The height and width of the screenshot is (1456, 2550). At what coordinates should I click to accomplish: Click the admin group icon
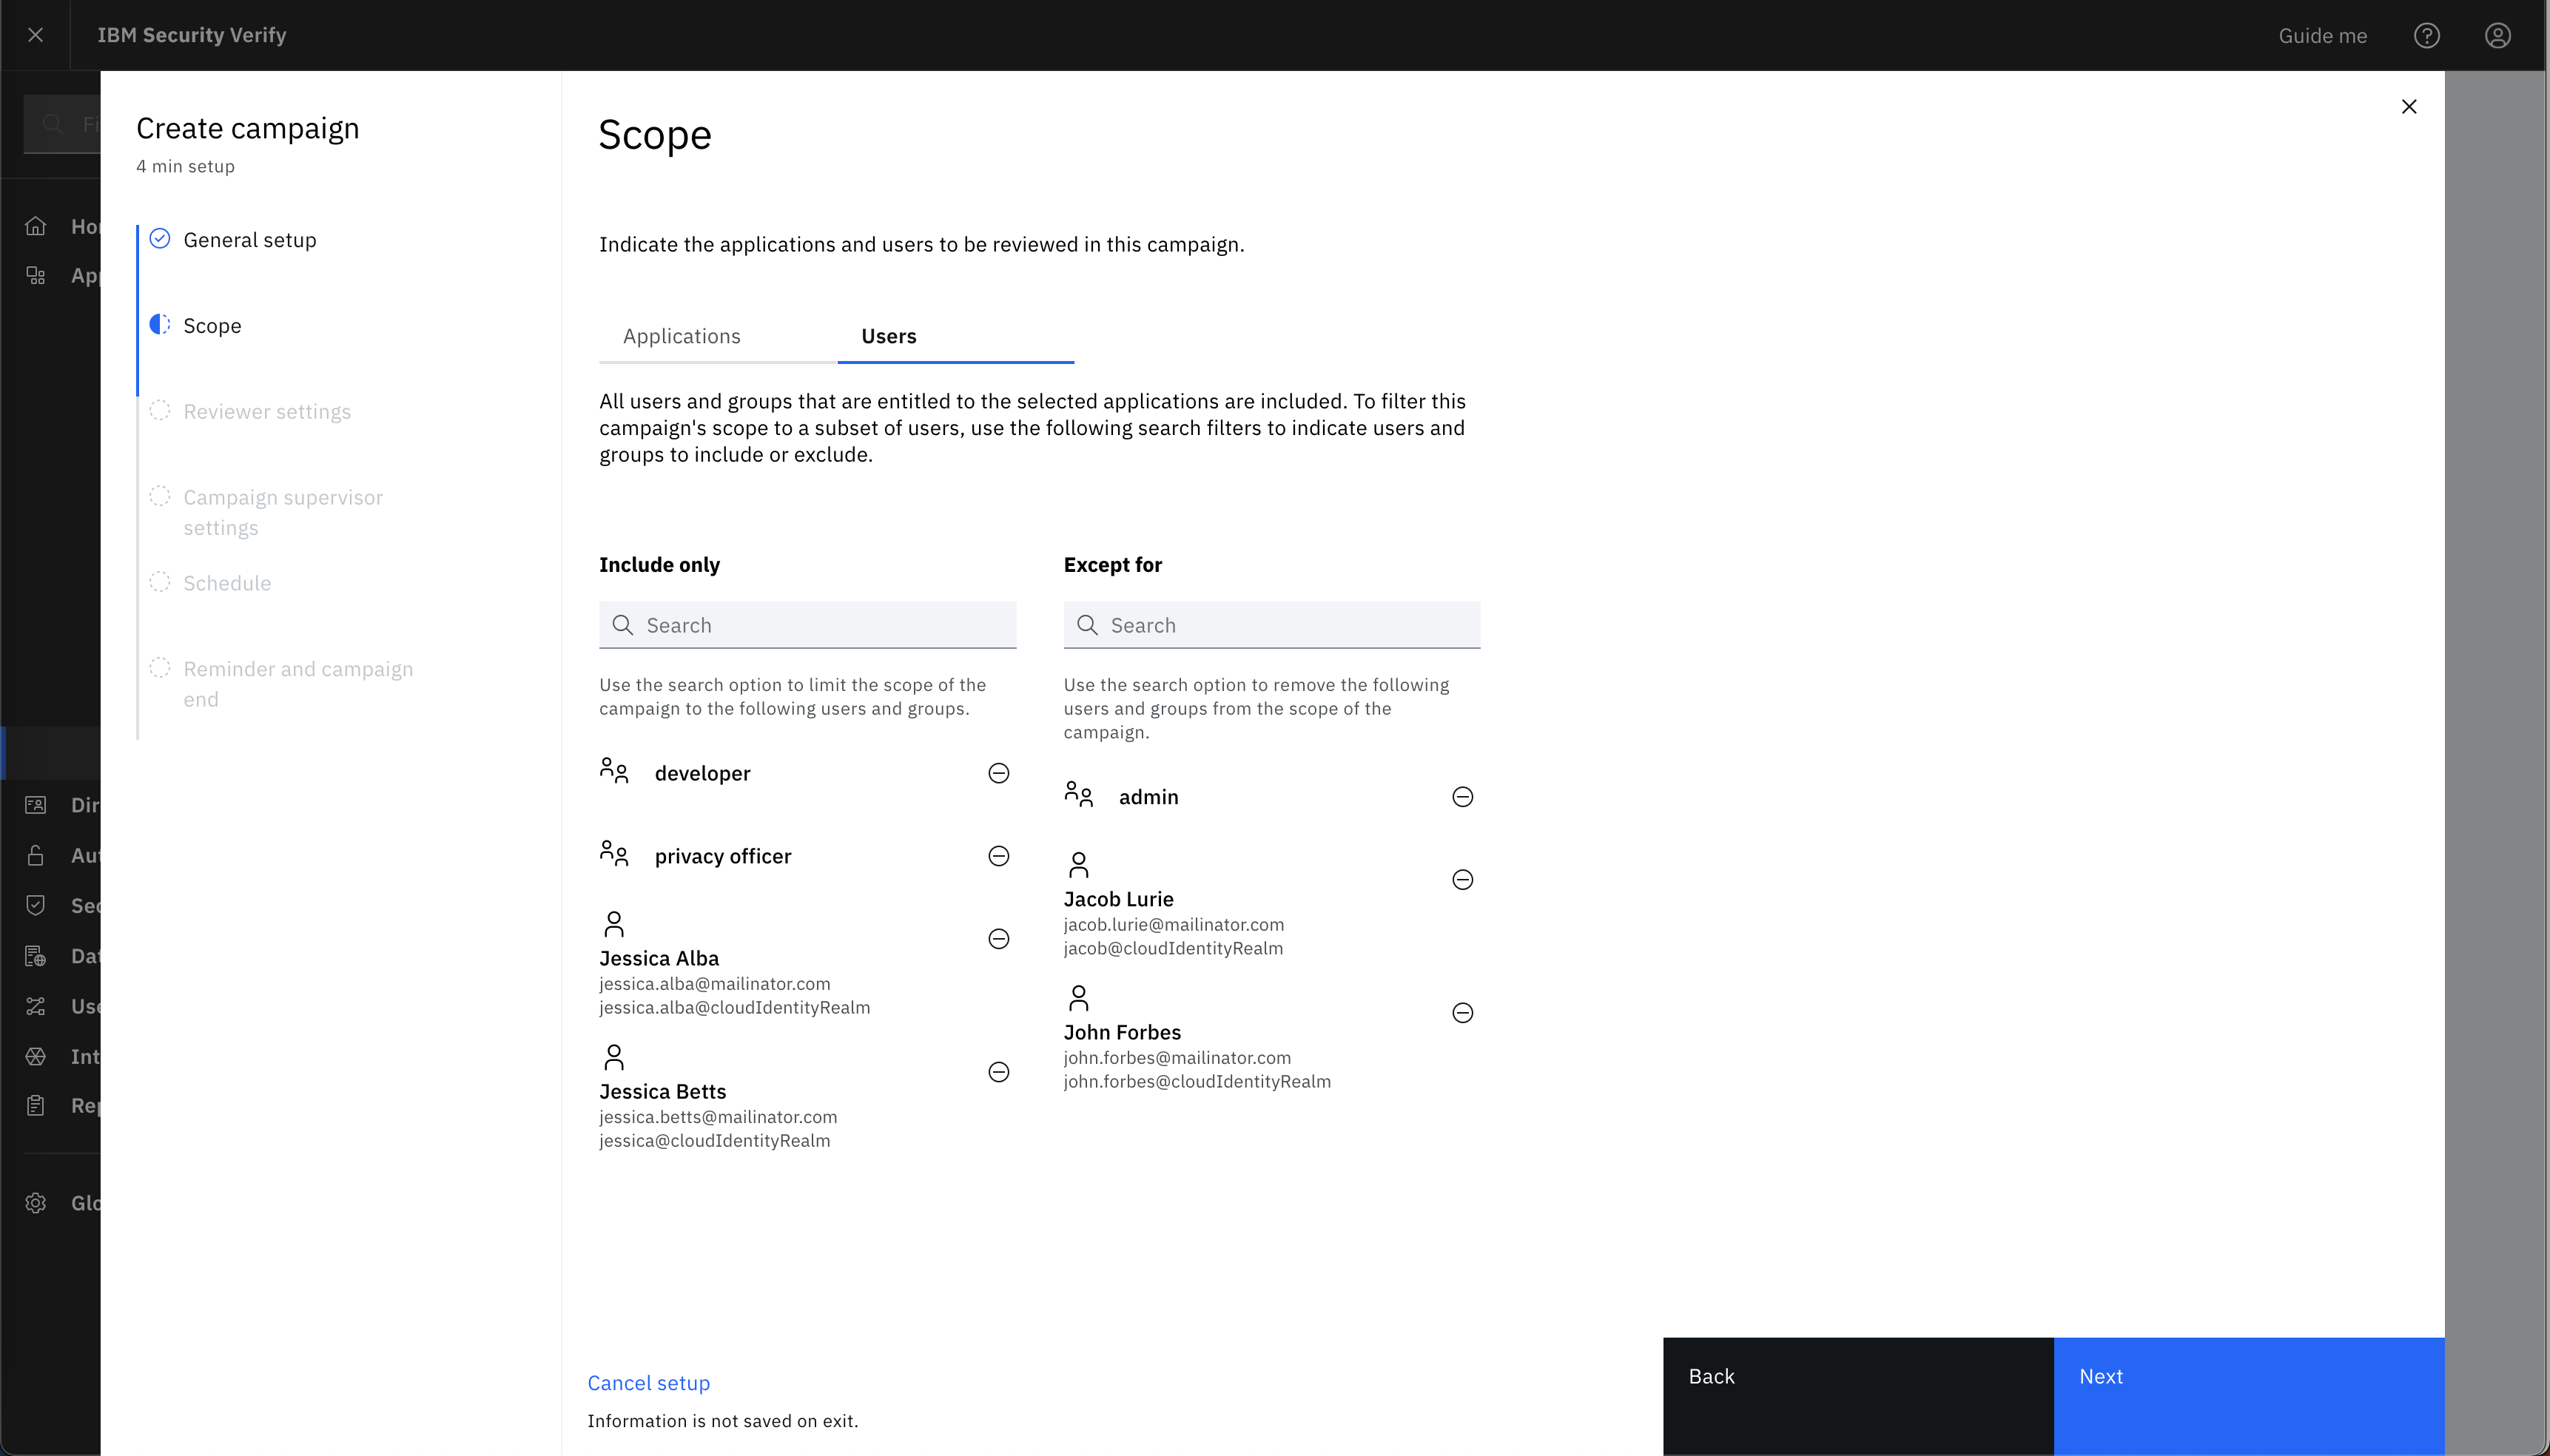tap(1078, 795)
